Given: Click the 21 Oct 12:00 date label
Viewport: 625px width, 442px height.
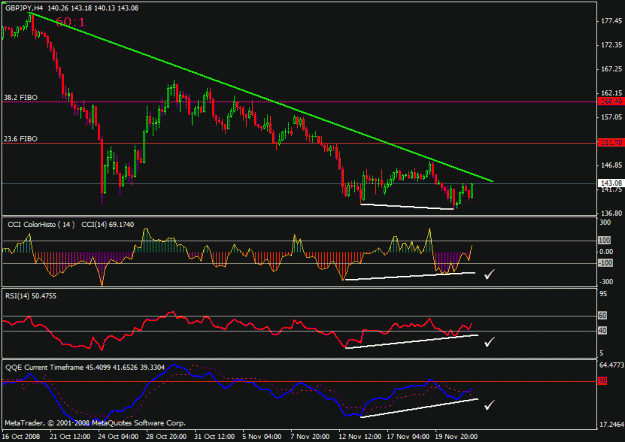Looking at the screenshot, I should click(x=70, y=436).
